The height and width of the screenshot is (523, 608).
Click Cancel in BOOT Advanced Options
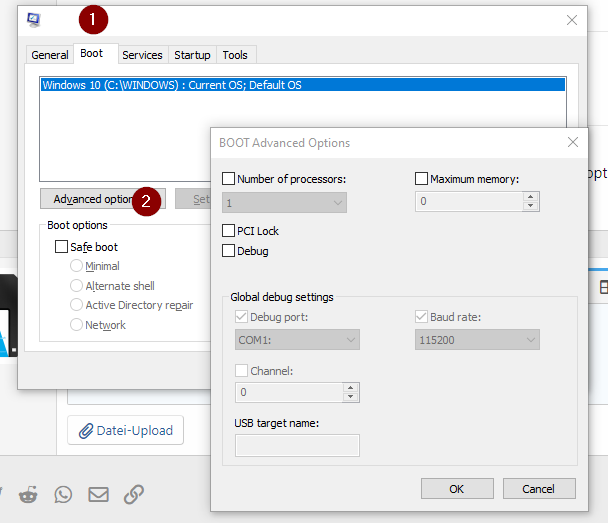[x=539, y=488]
